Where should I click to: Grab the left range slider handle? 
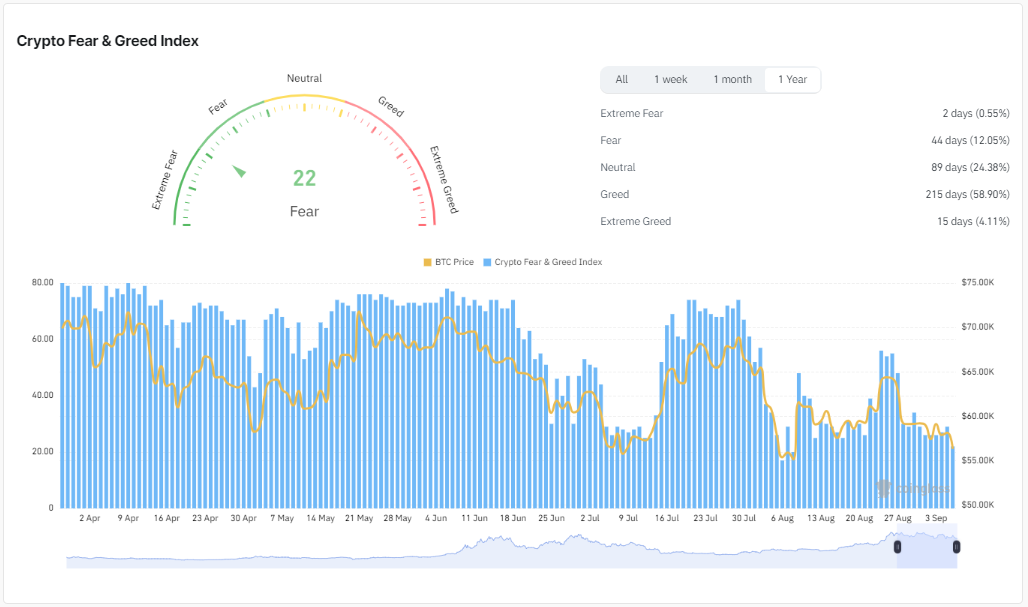click(x=898, y=547)
